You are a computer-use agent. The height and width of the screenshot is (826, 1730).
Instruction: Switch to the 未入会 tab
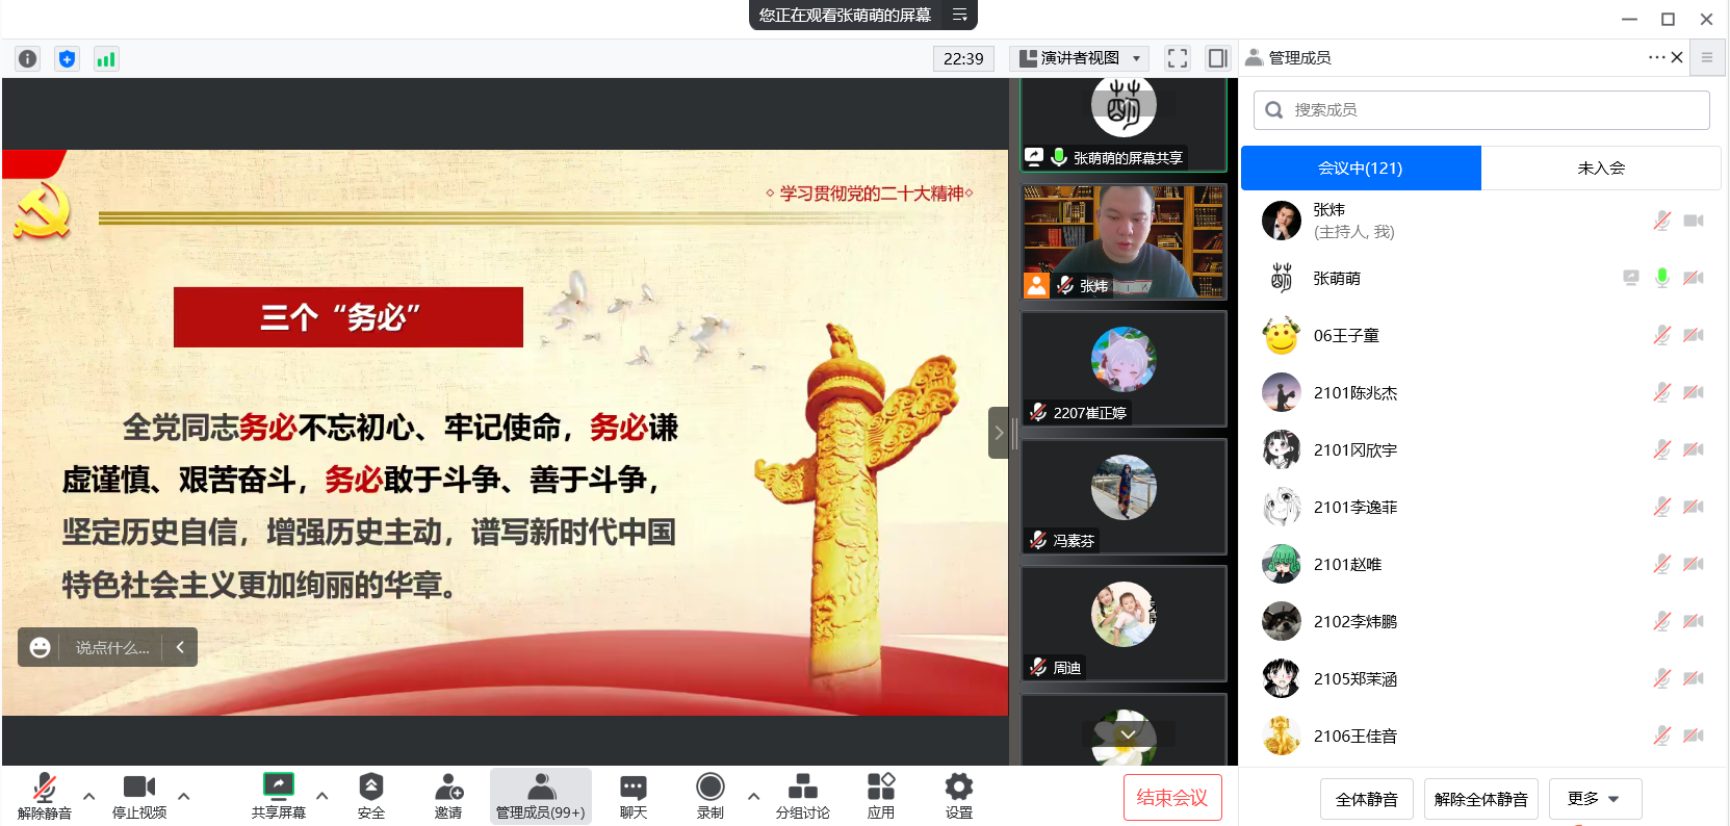coord(1600,168)
